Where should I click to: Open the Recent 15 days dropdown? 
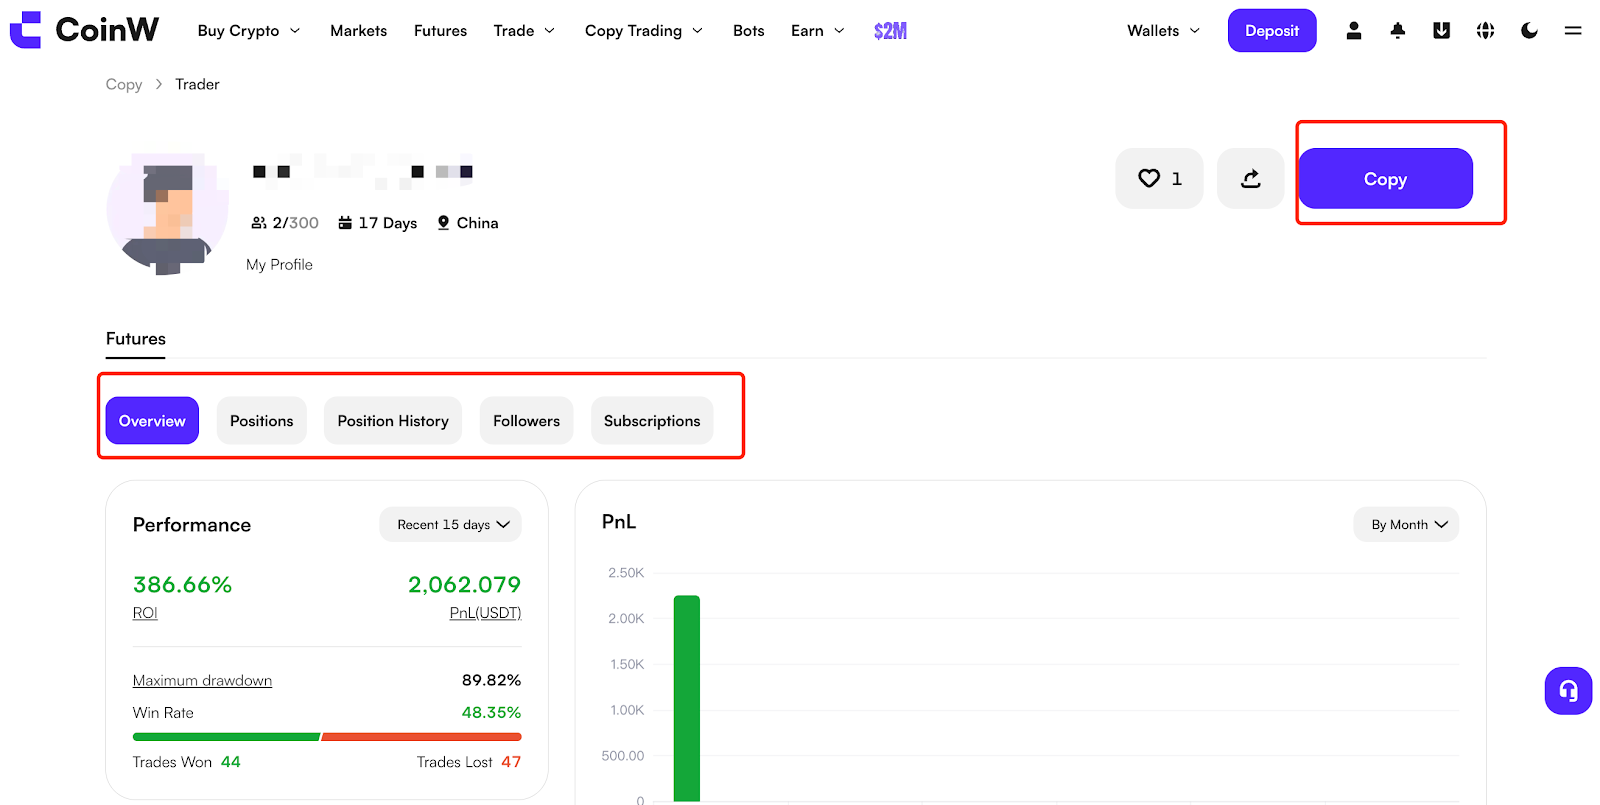(x=451, y=525)
